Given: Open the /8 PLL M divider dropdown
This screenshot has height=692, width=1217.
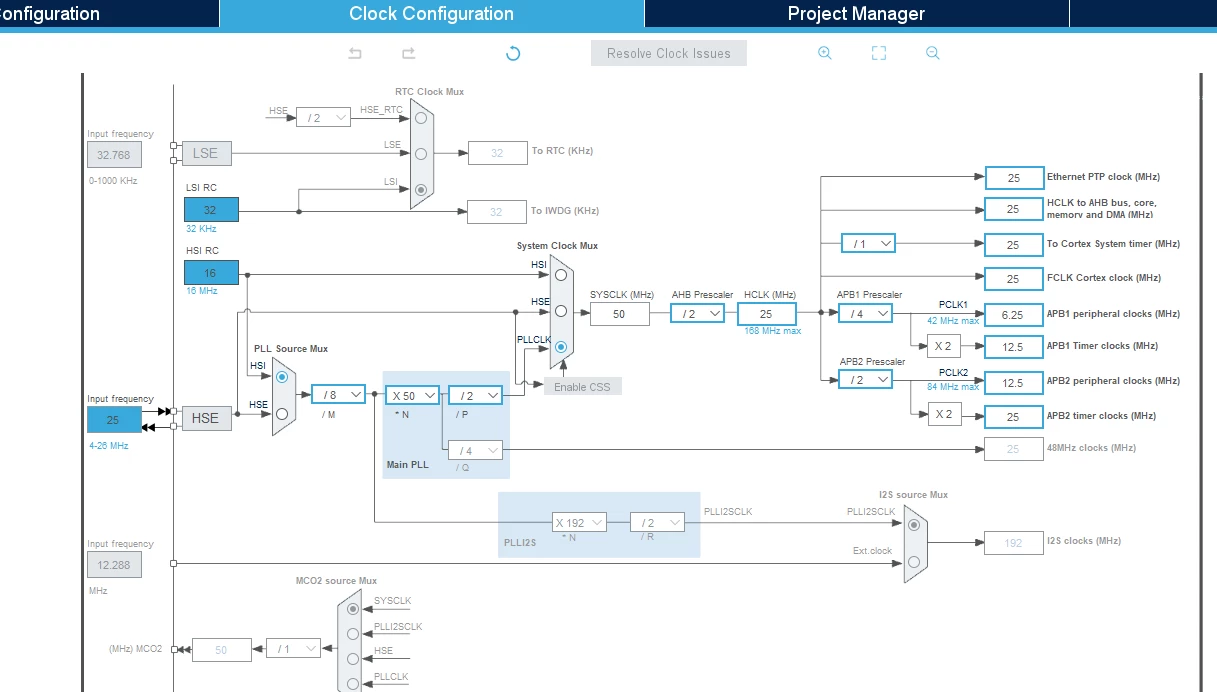Looking at the screenshot, I should (338, 395).
